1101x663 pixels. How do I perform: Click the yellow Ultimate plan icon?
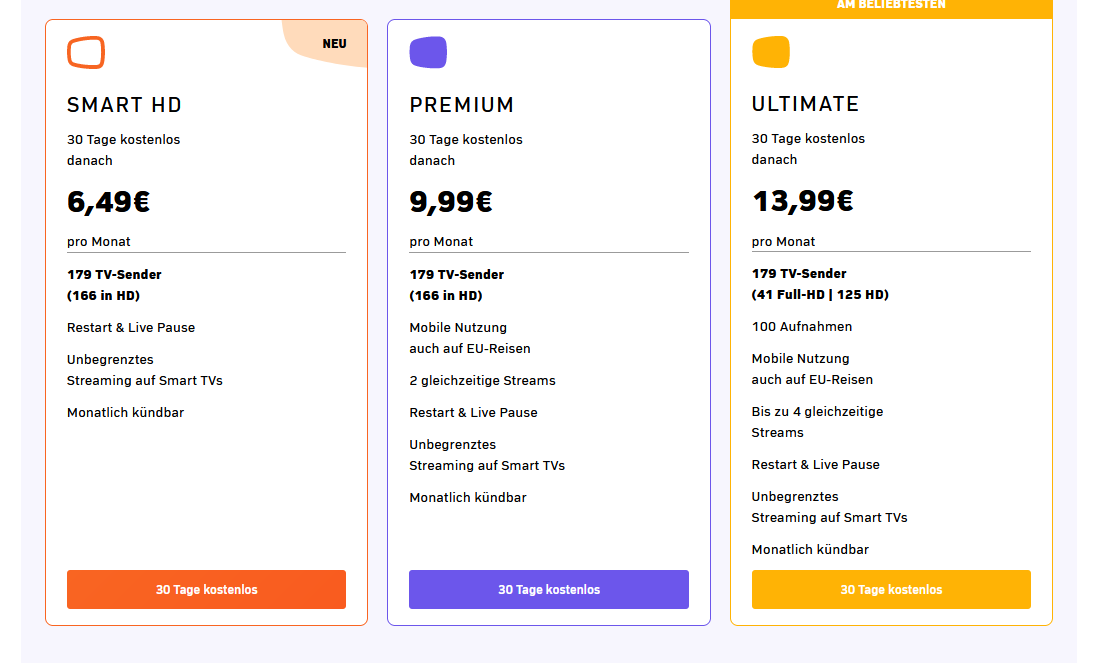pyautogui.click(x=771, y=52)
